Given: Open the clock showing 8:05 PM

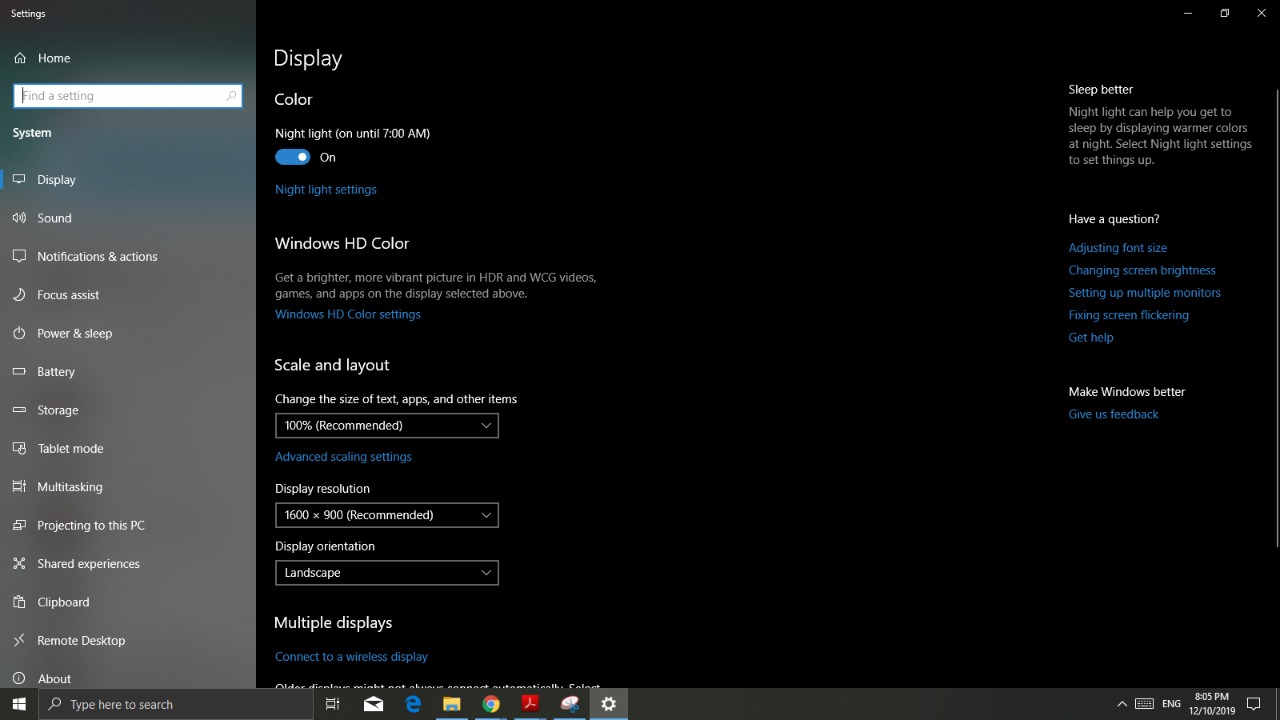Looking at the screenshot, I should 1212,704.
